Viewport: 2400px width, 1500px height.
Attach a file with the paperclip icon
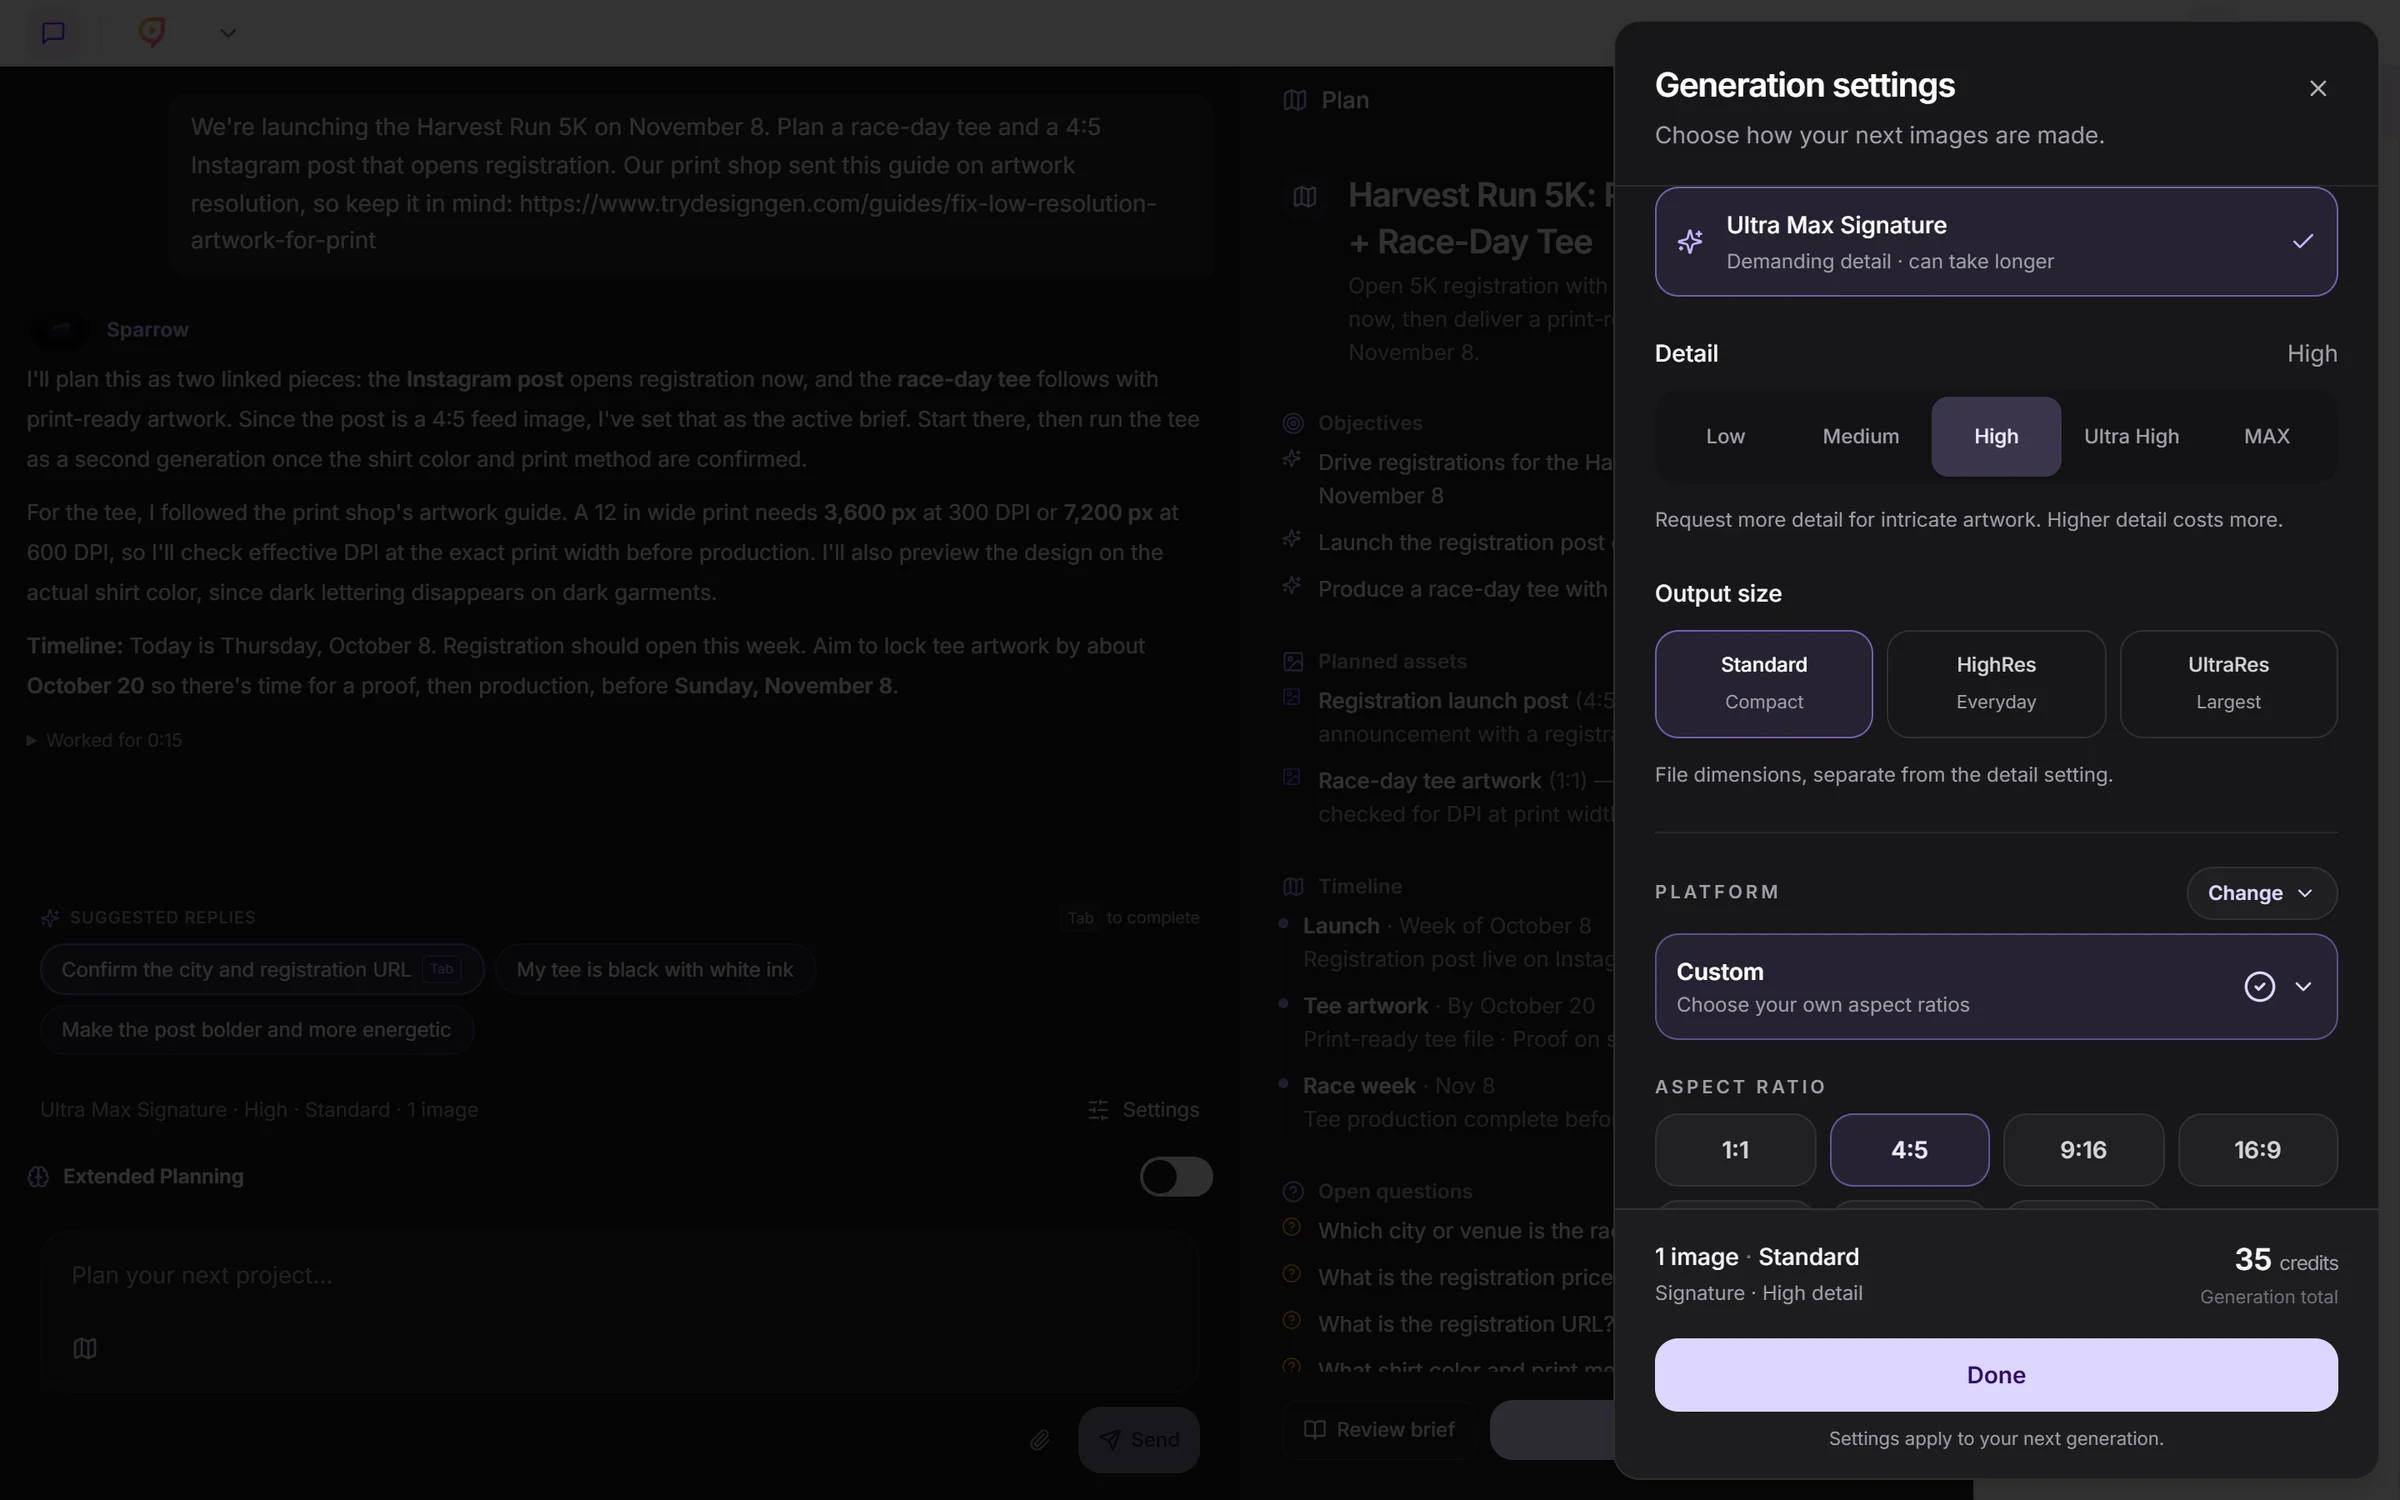click(x=1040, y=1439)
